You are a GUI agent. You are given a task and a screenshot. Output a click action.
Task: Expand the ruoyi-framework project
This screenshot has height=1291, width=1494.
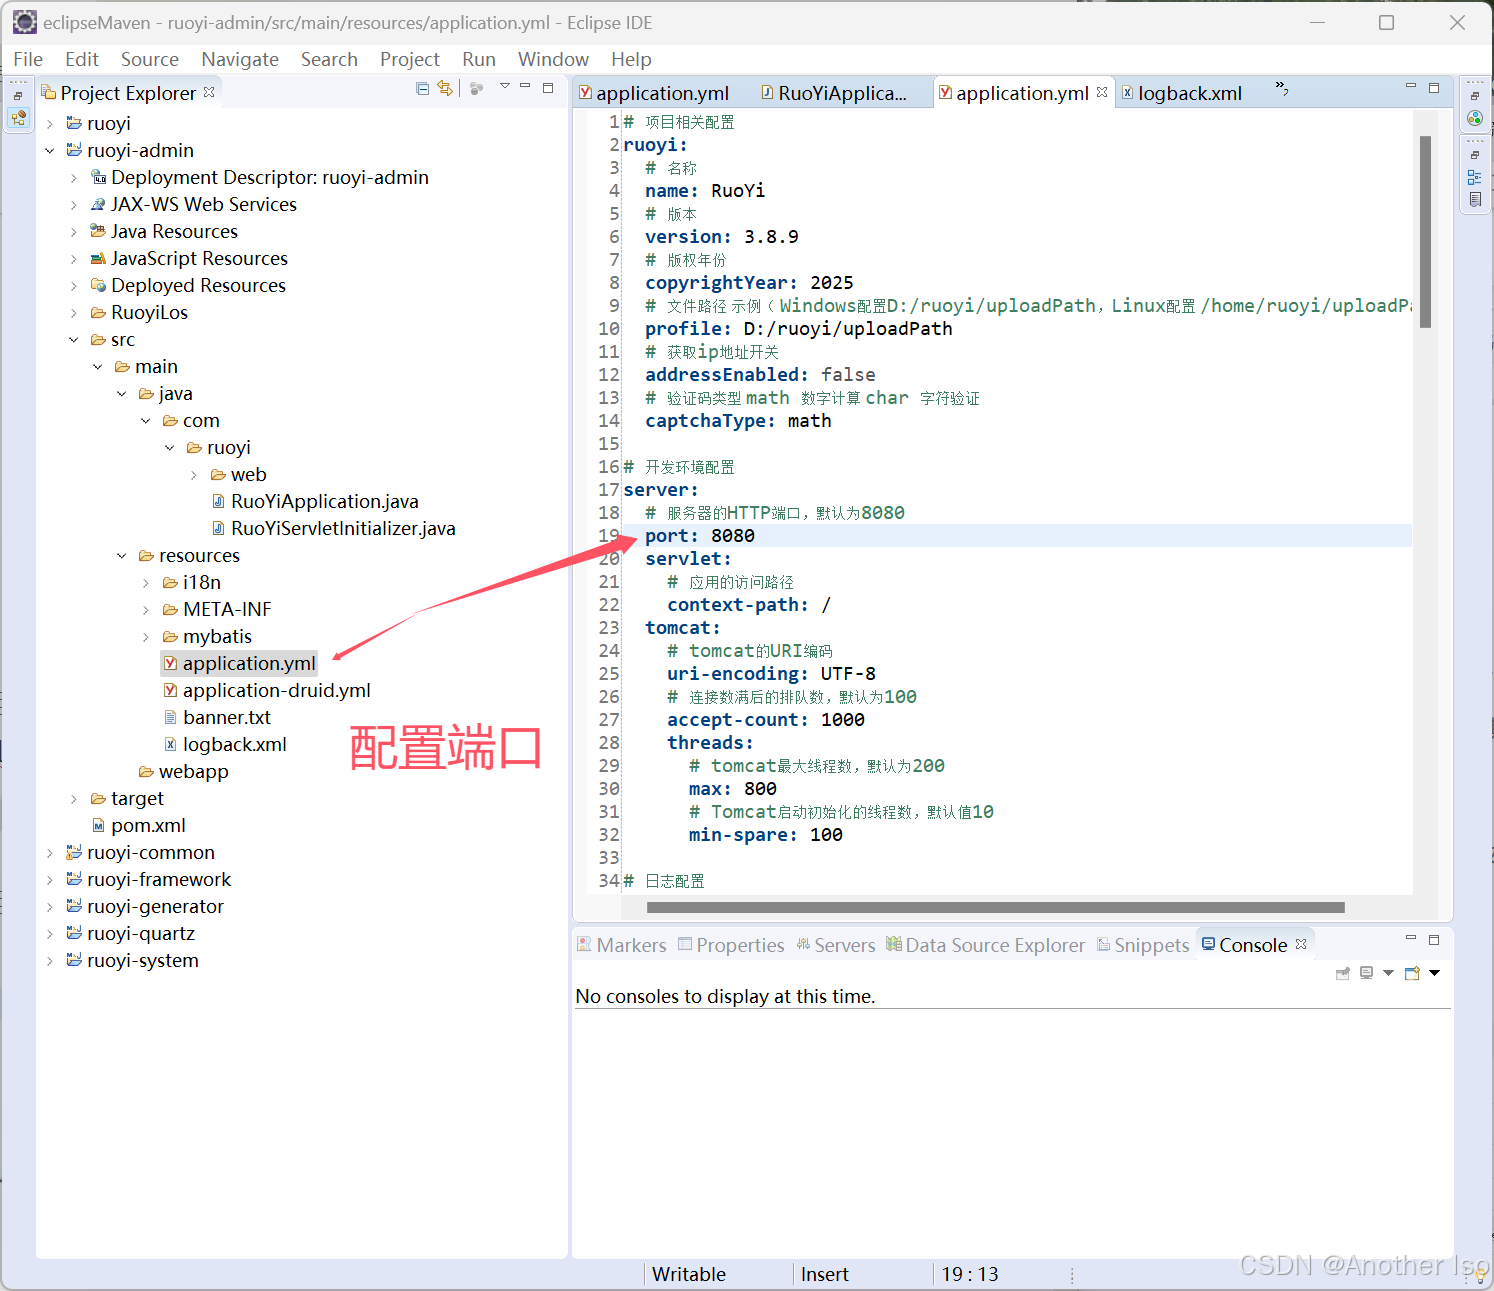click(x=50, y=880)
